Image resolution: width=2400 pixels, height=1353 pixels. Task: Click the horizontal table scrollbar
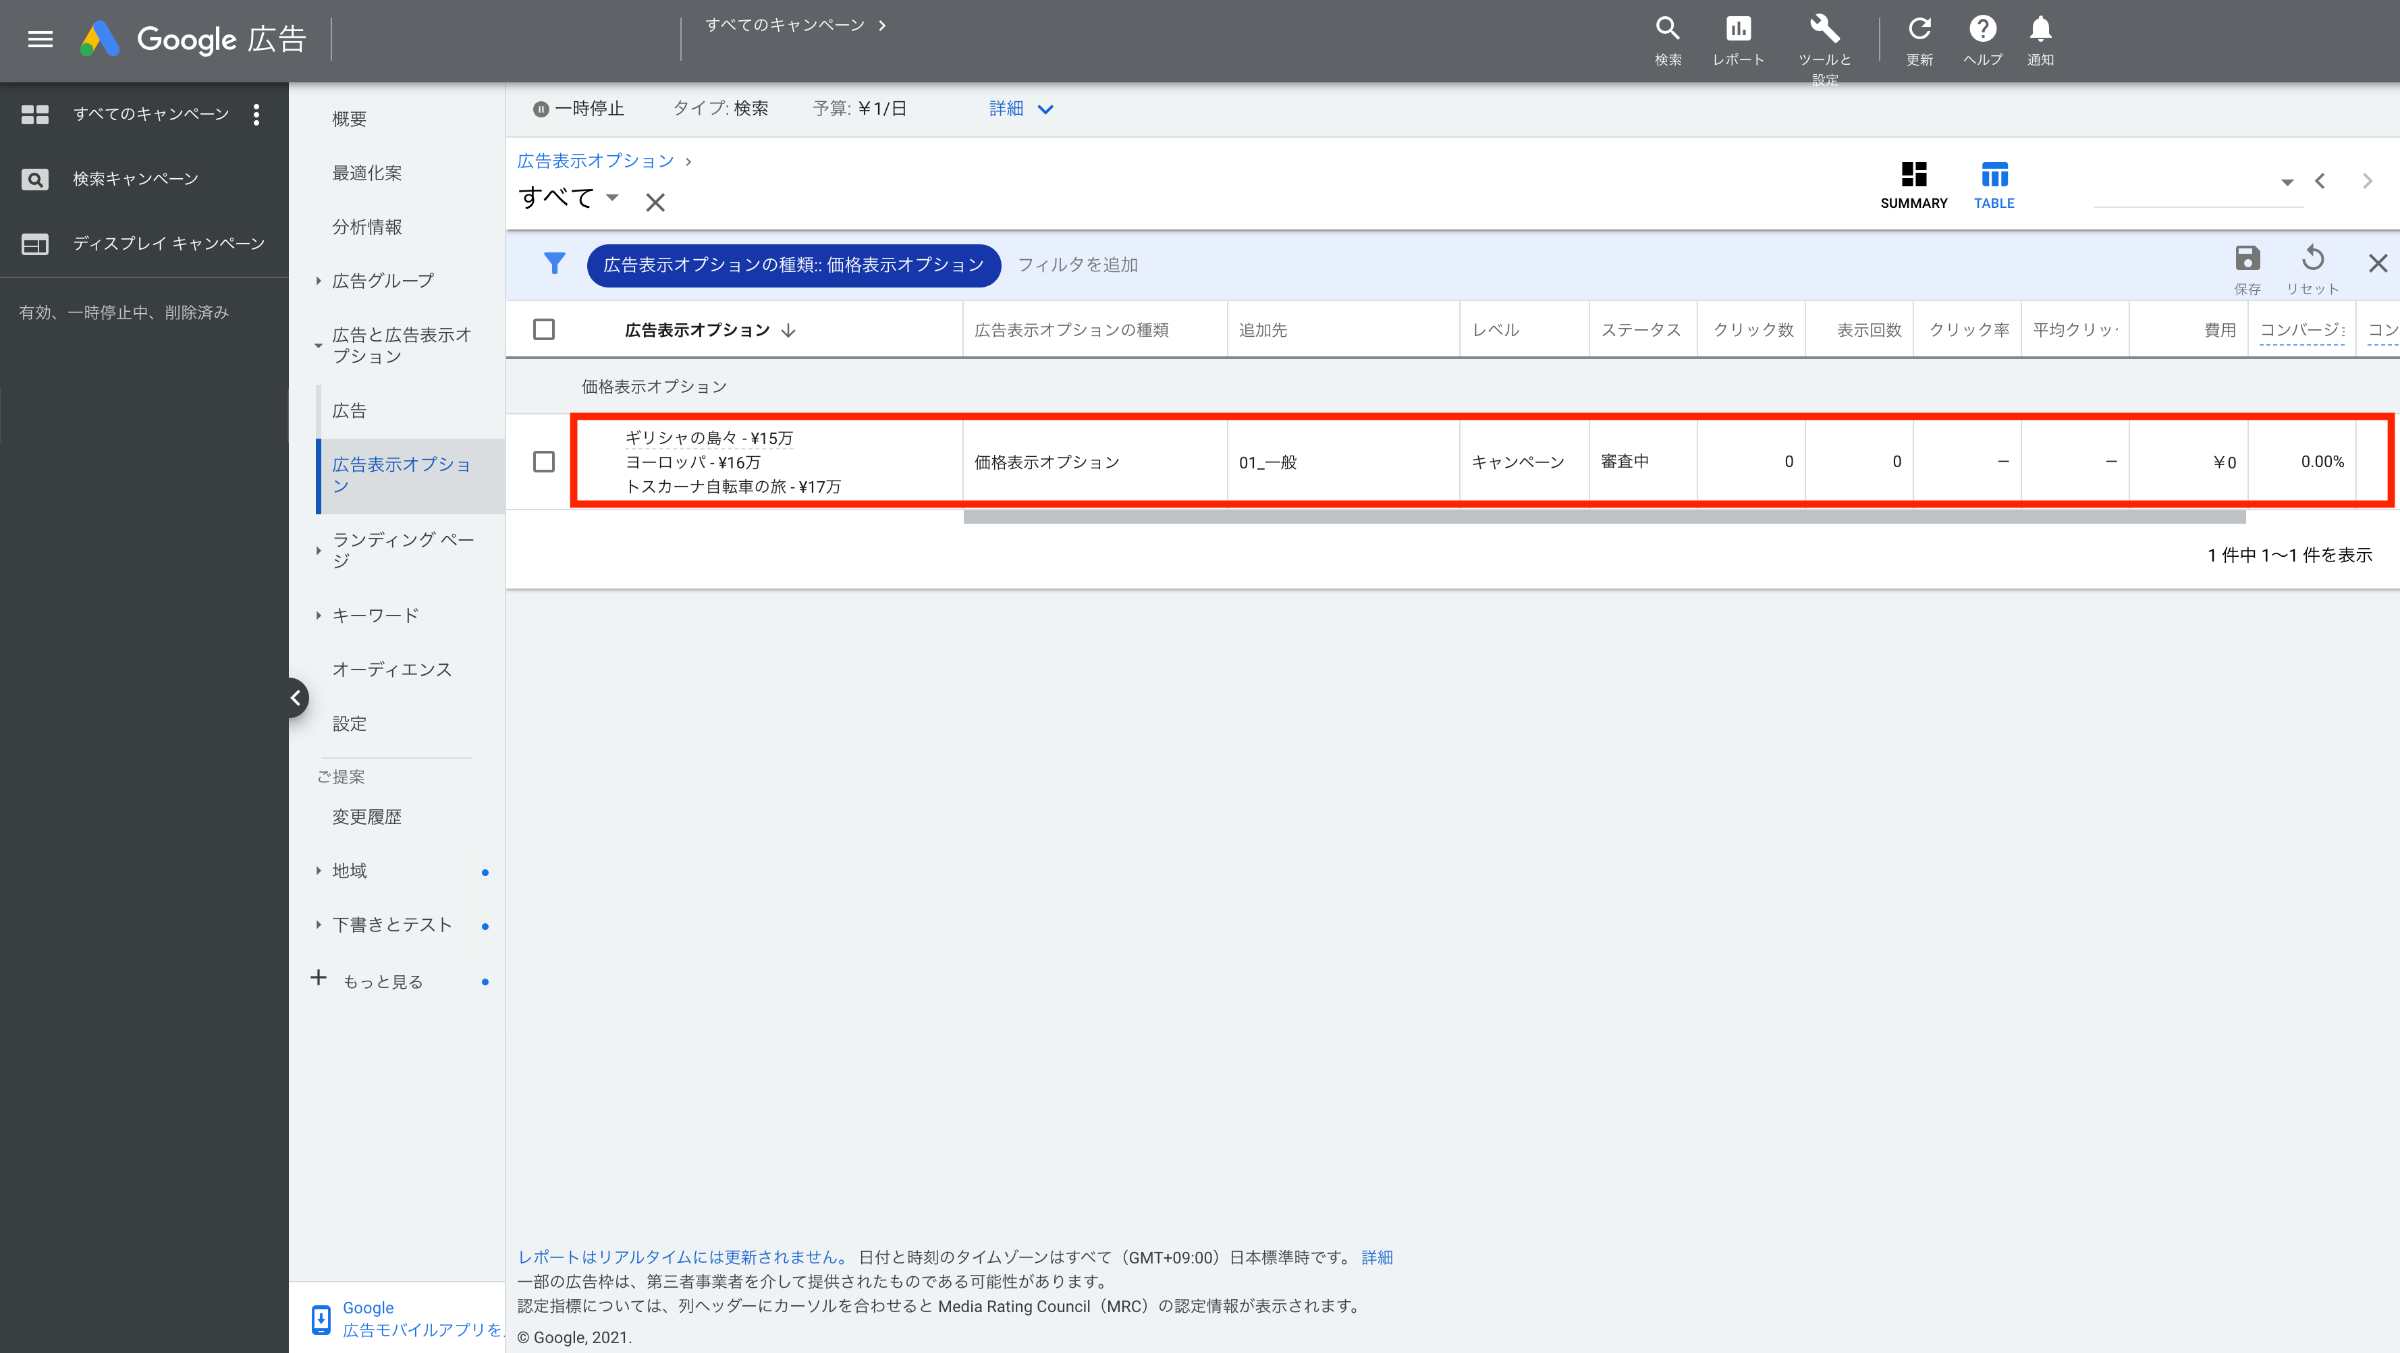click(x=1604, y=517)
